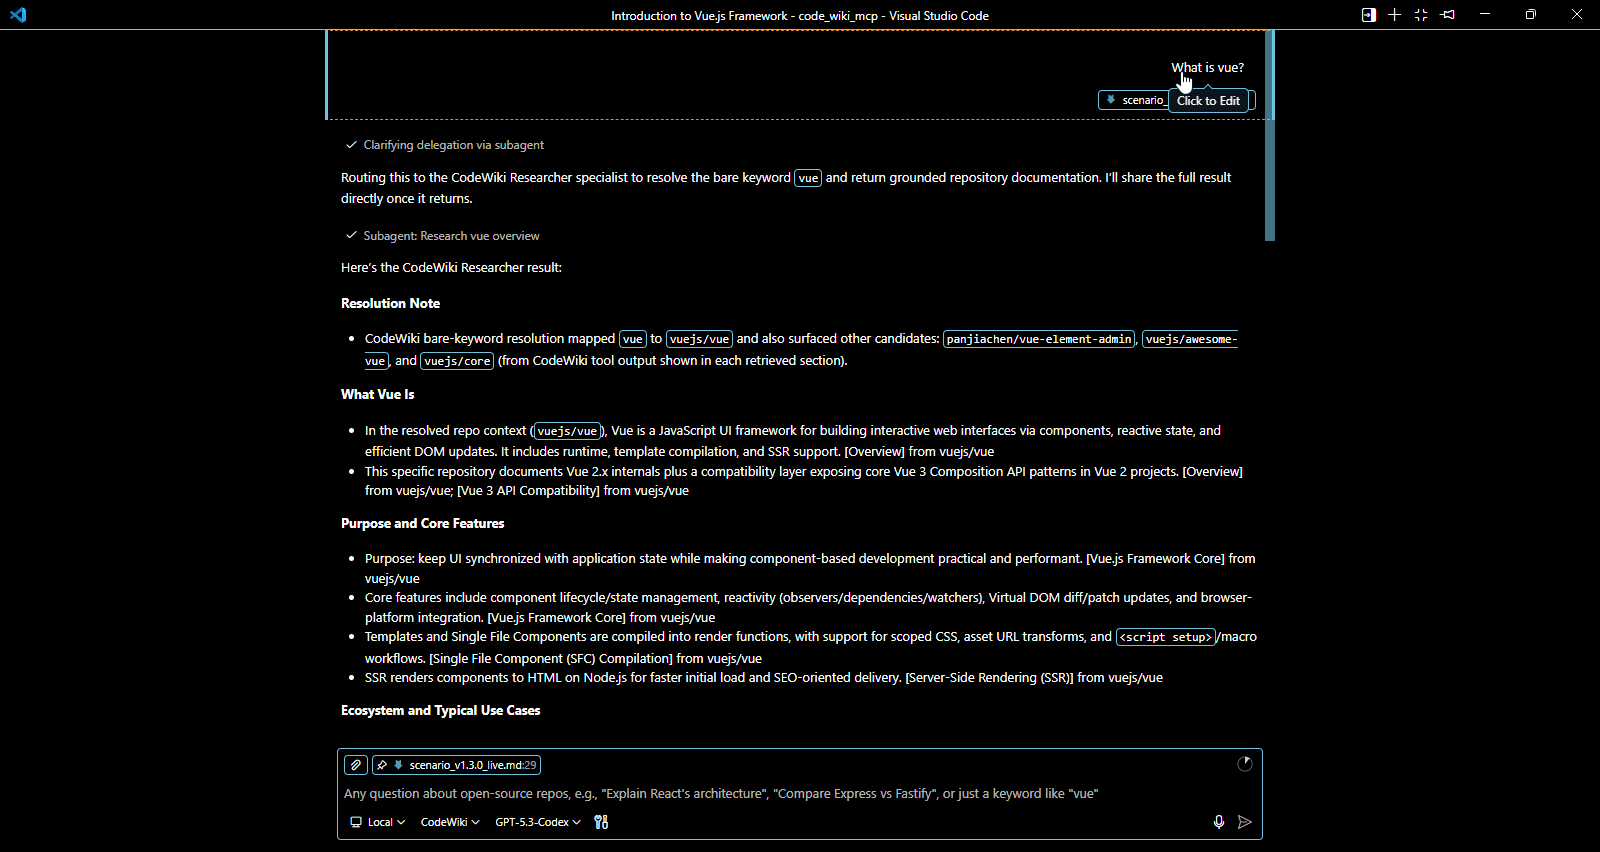Viewport: 1600px width, 852px height.
Task: Restore down the Visual Studio Code window
Action: 1531,15
